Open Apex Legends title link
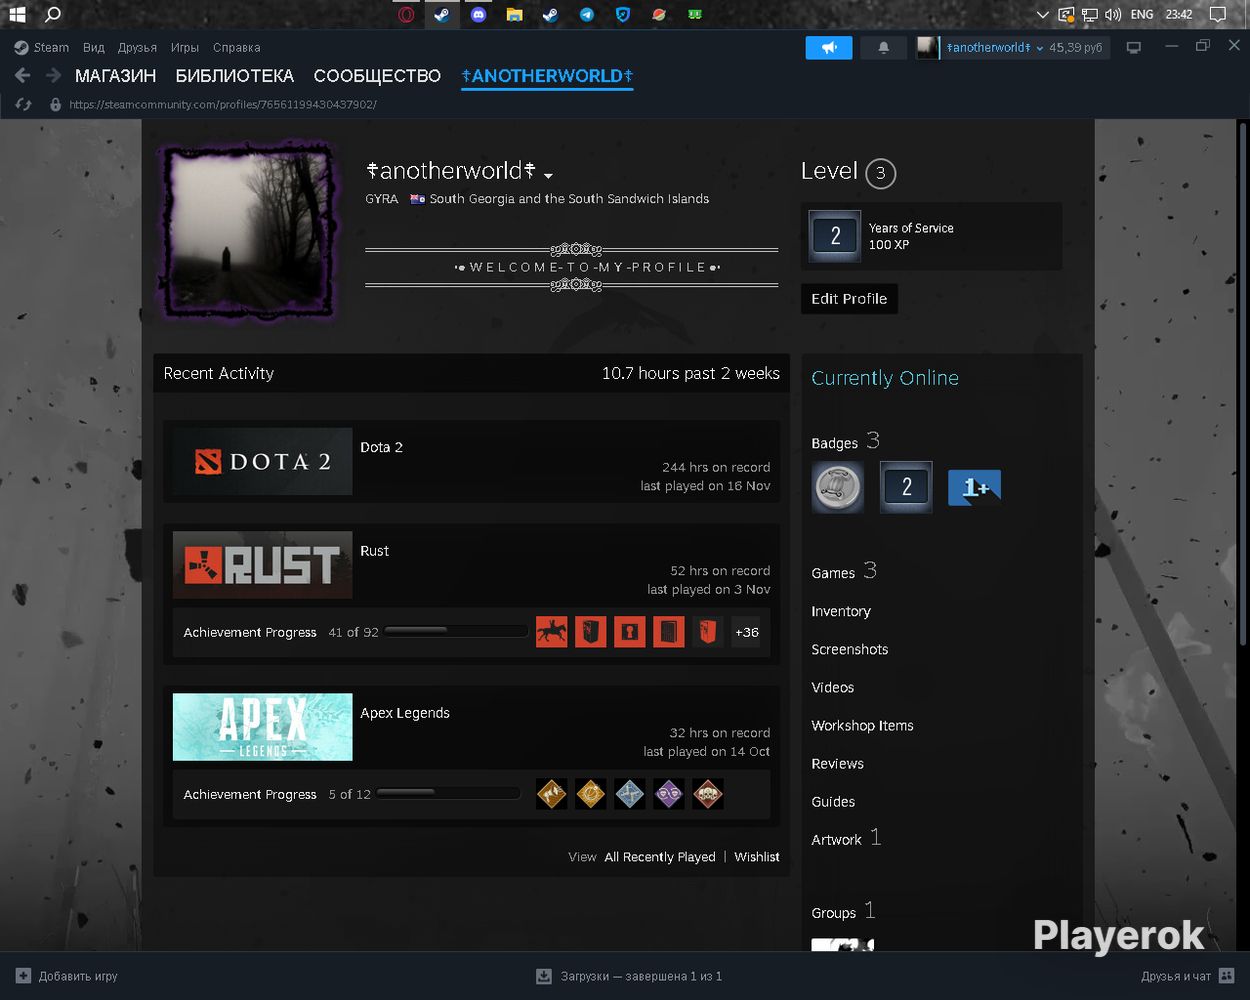Screen dimensions: 1250x1000 405,713
